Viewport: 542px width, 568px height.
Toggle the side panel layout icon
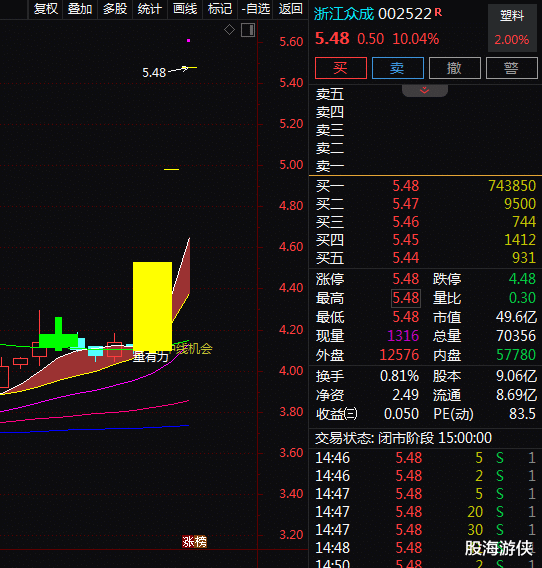248,30
